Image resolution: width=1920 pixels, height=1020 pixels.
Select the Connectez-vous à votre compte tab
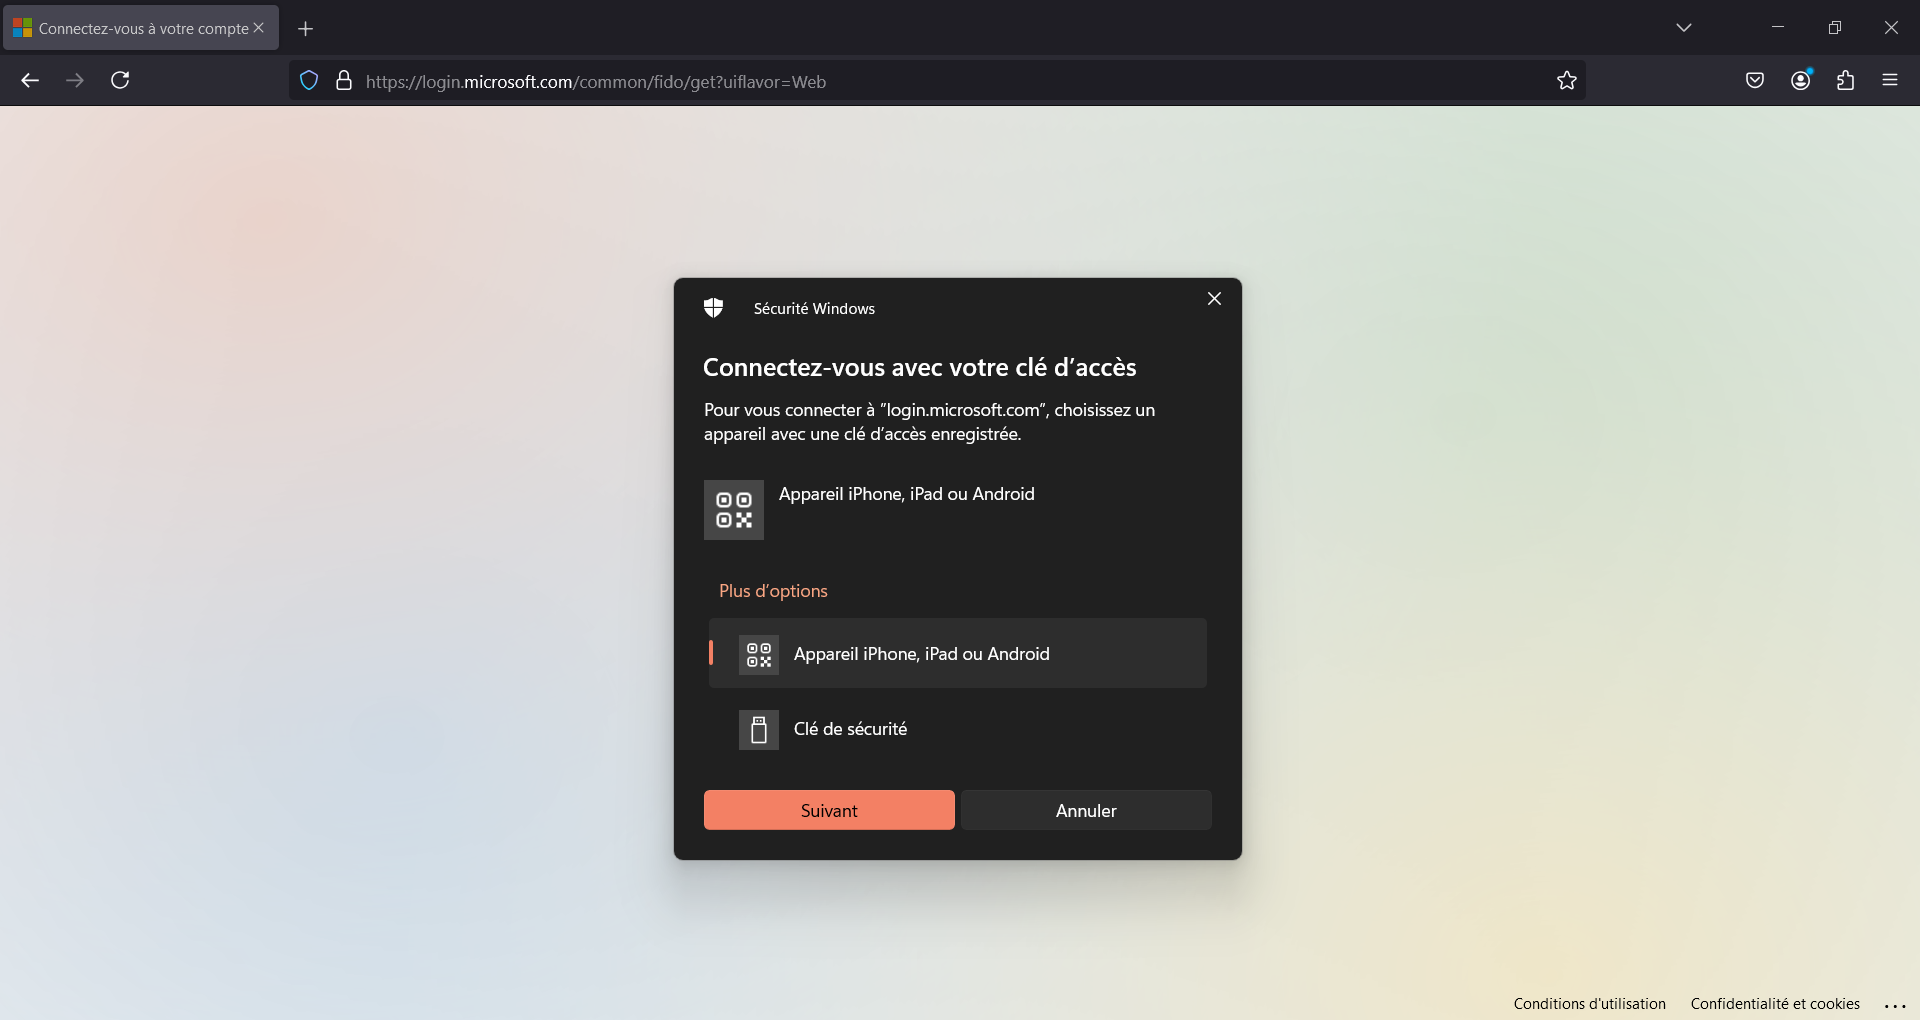(x=142, y=29)
